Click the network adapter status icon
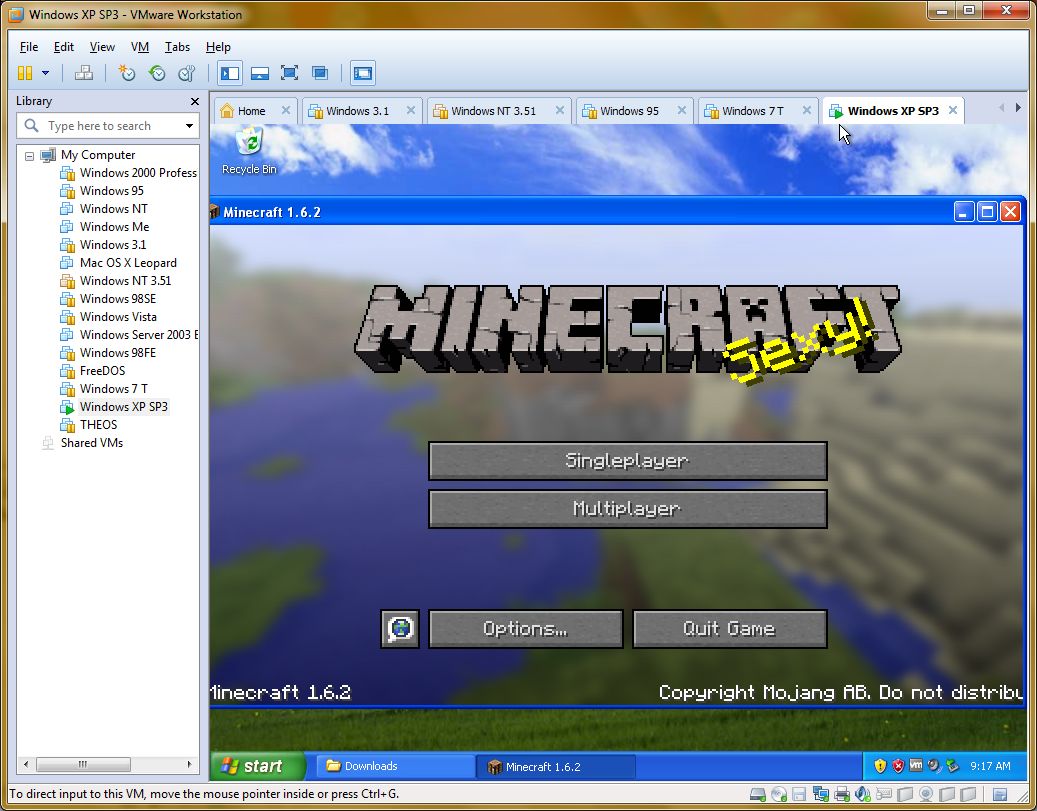 [821, 794]
